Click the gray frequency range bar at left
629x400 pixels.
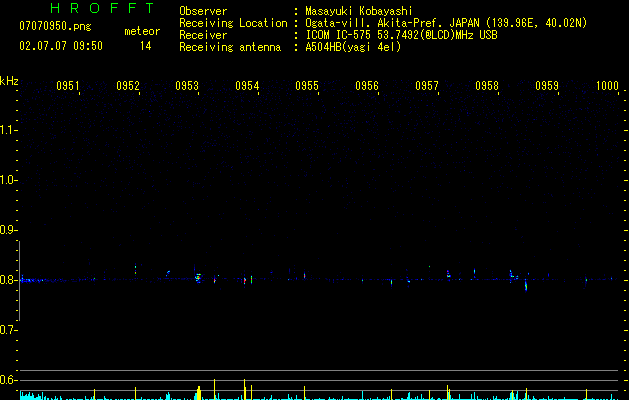(x=19, y=281)
